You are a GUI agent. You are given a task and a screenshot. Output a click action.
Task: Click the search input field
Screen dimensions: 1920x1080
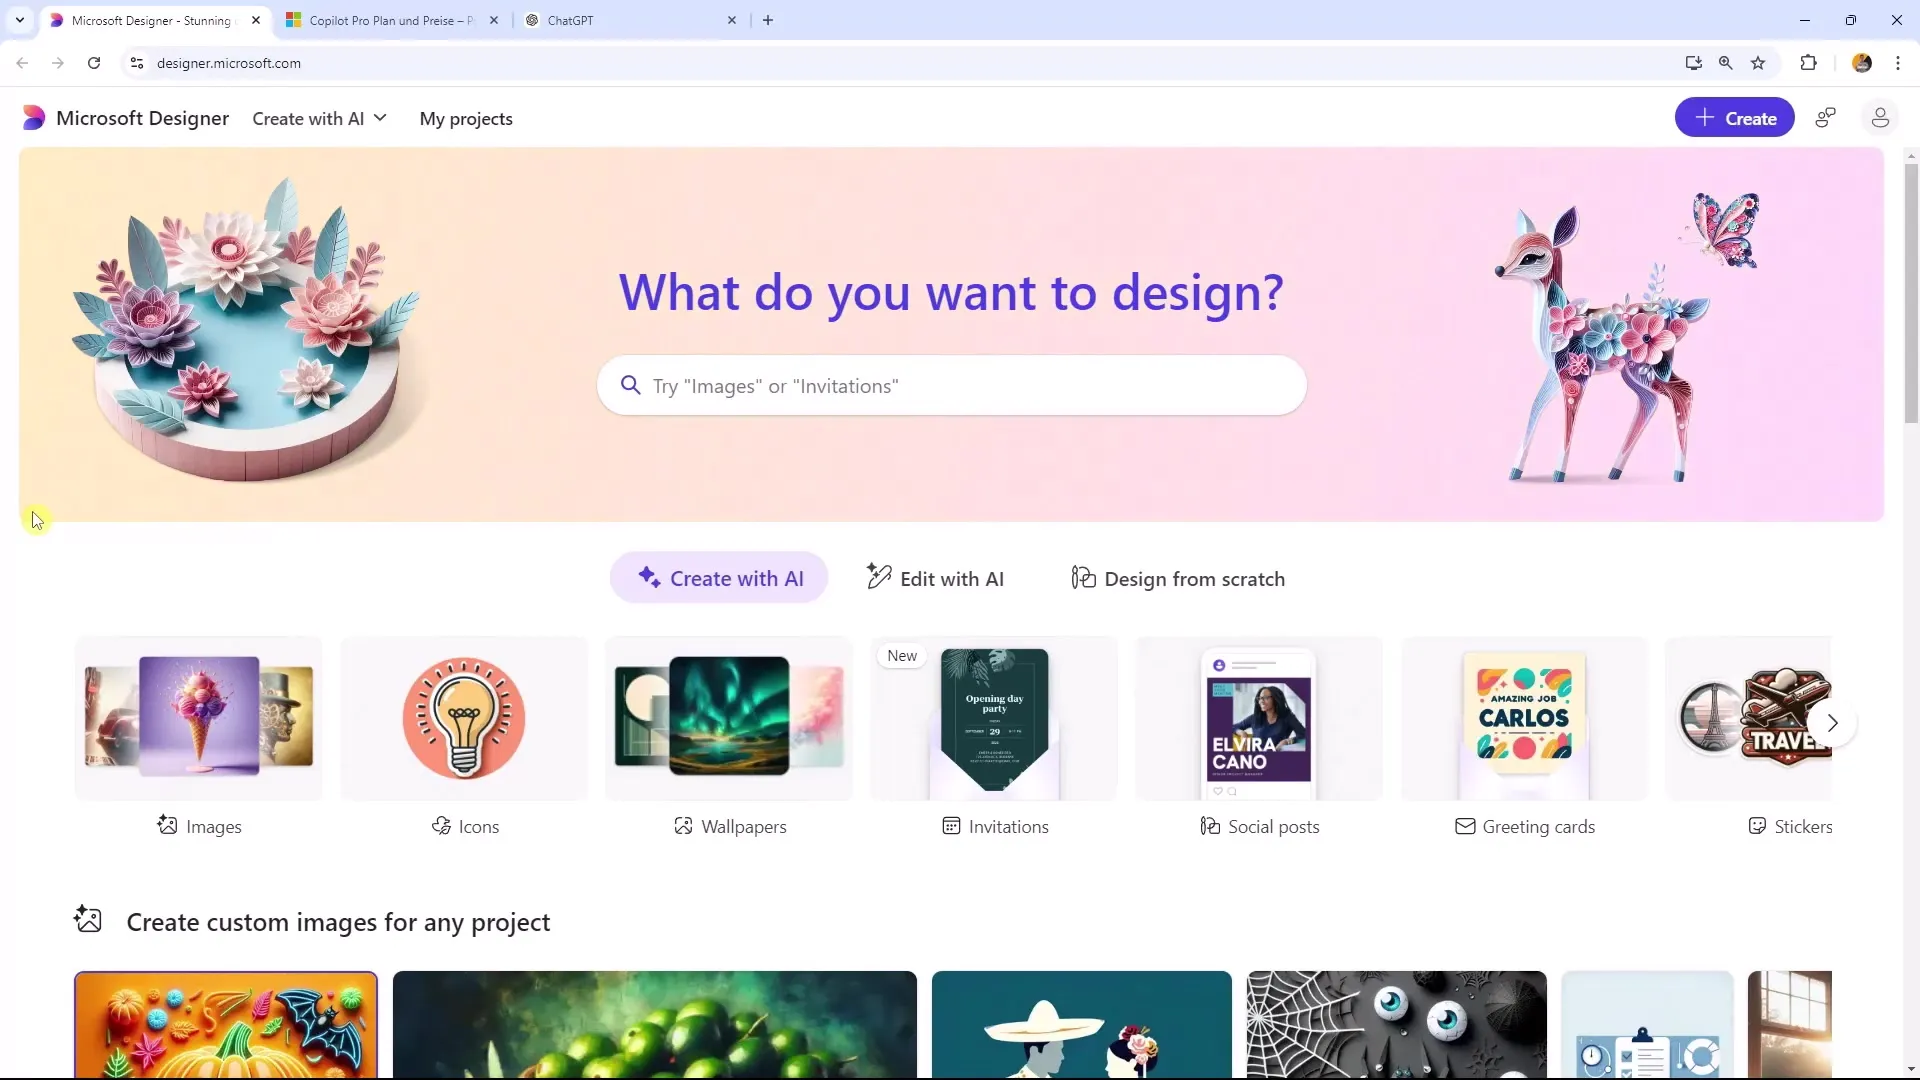(x=952, y=385)
